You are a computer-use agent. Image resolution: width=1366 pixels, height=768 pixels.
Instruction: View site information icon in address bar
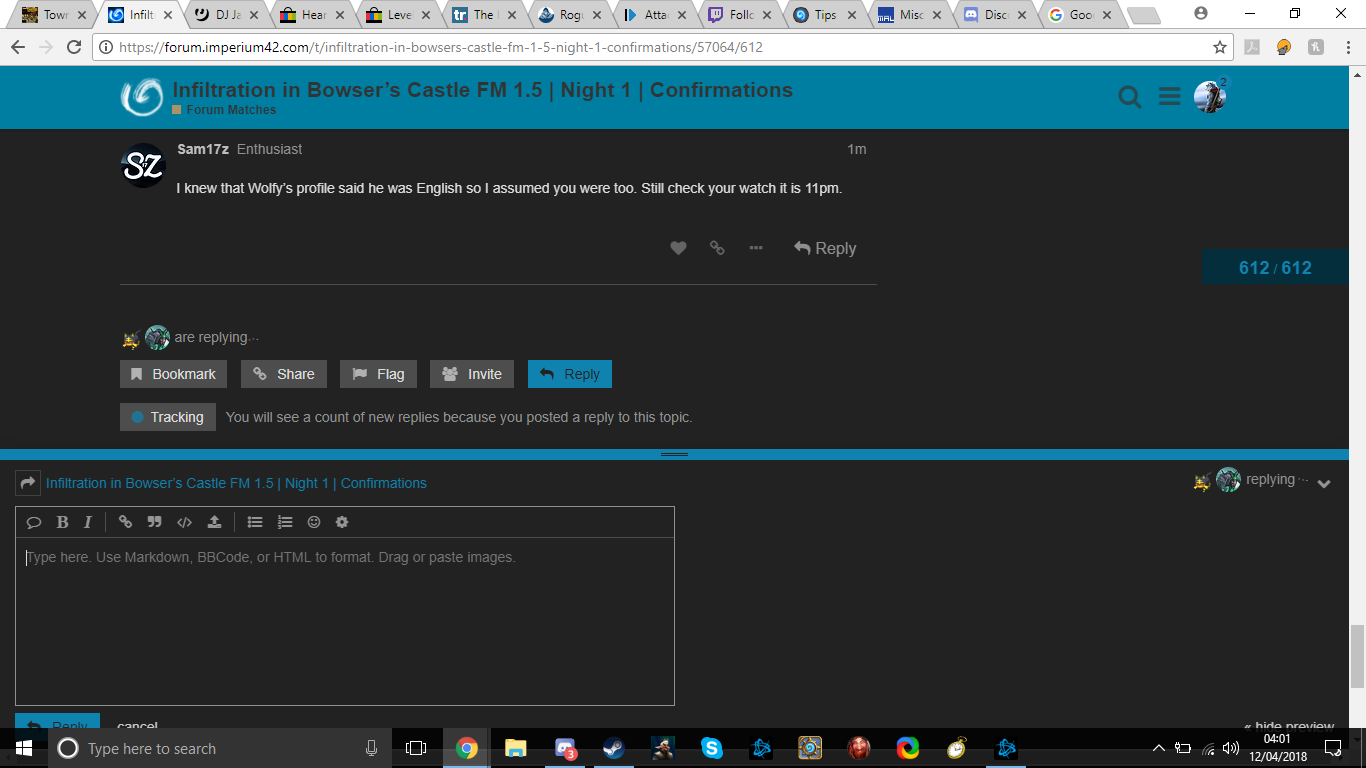tap(106, 47)
